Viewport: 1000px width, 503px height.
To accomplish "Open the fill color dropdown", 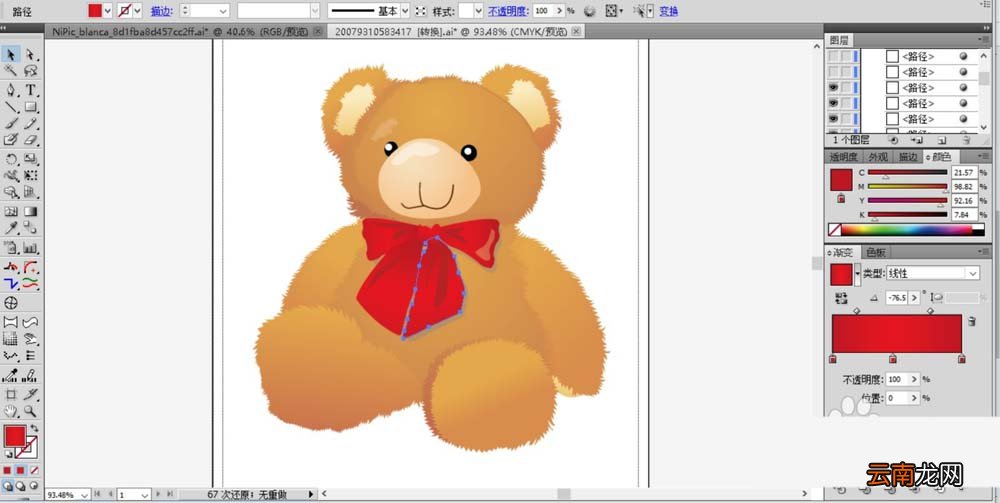I will [x=107, y=11].
